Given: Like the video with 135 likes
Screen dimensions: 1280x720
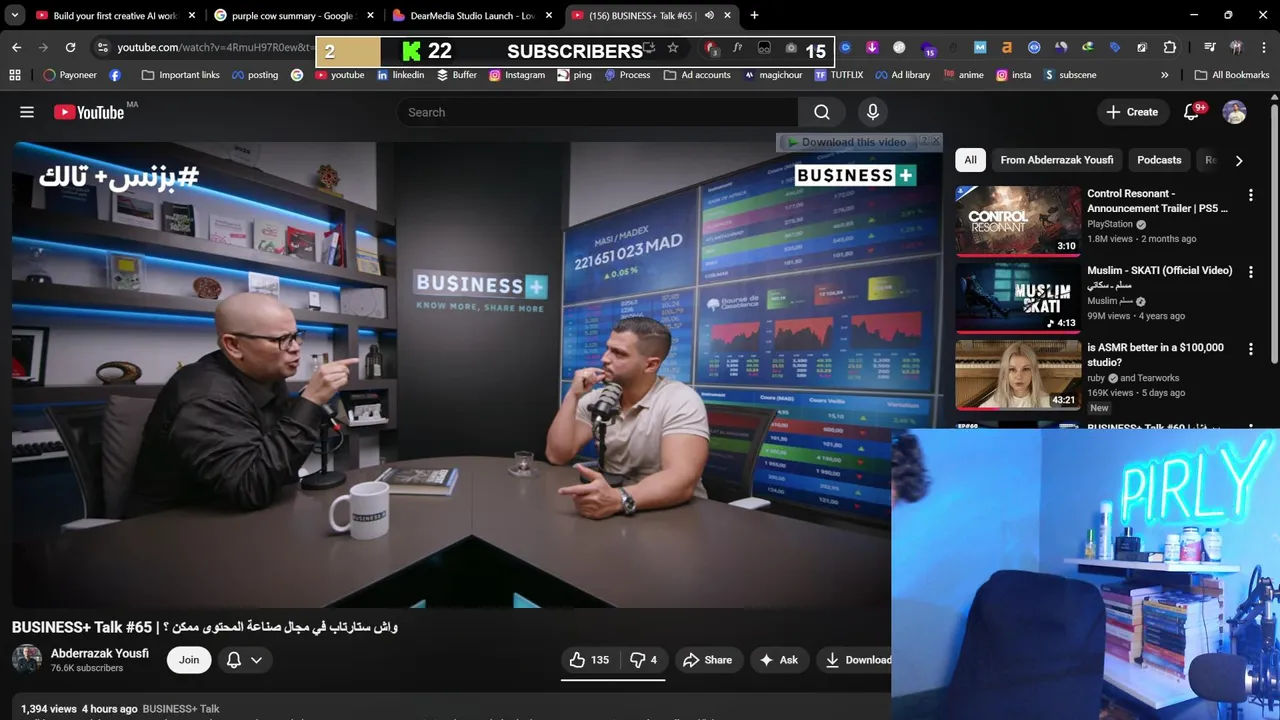Looking at the screenshot, I should coord(589,660).
